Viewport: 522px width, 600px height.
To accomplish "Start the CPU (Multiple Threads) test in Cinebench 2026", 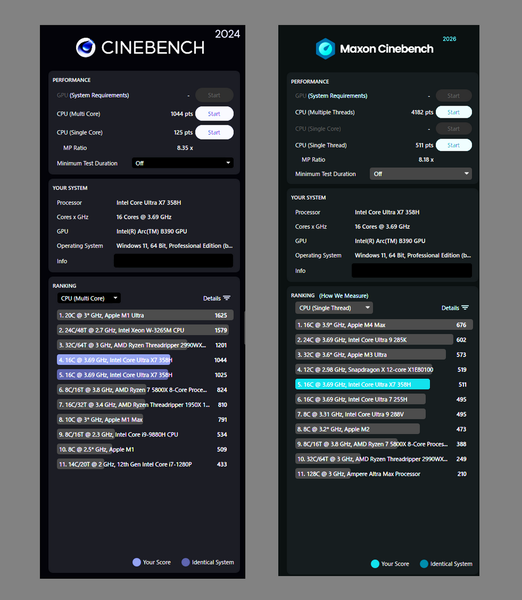I will 454,112.
